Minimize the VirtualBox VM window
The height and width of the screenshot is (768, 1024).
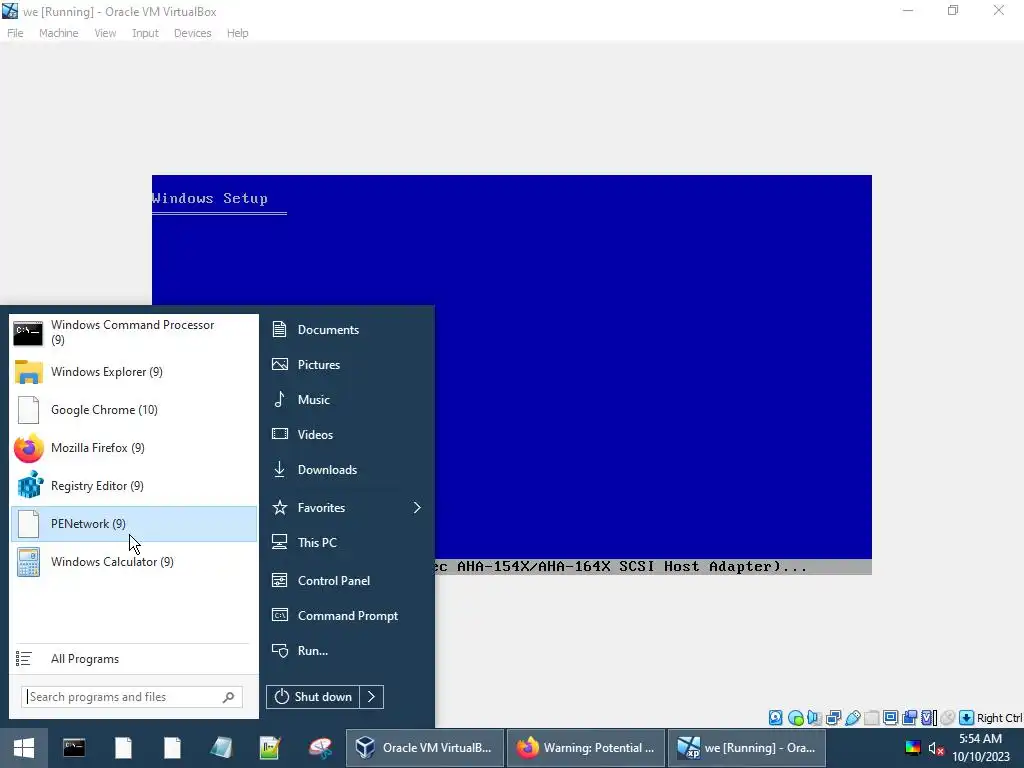tap(908, 10)
